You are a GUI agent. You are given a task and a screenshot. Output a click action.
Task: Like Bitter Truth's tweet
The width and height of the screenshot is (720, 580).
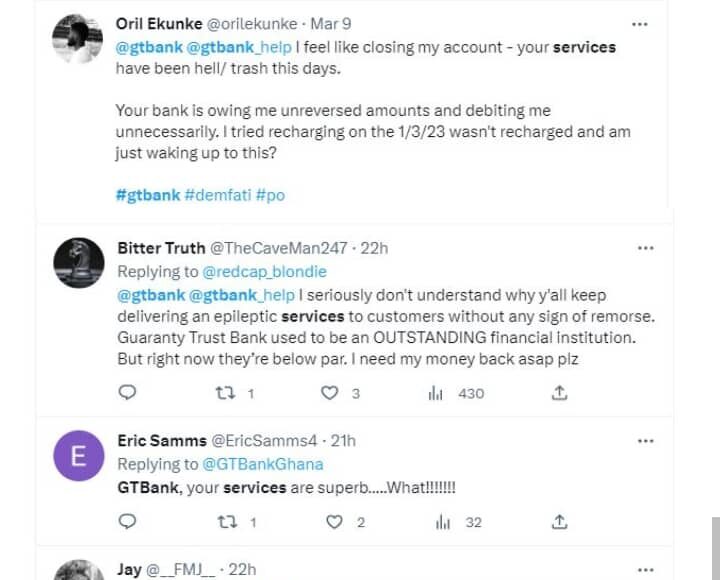330,394
